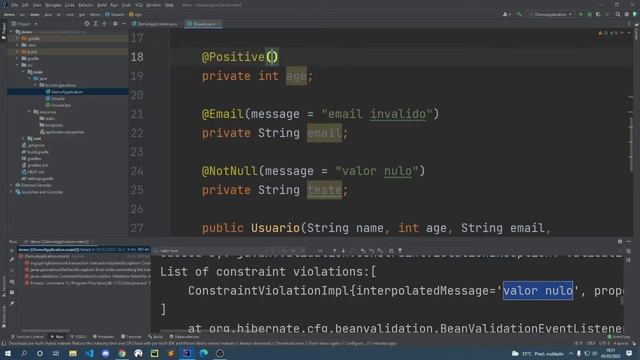Open the View menu

coord(37,5)
